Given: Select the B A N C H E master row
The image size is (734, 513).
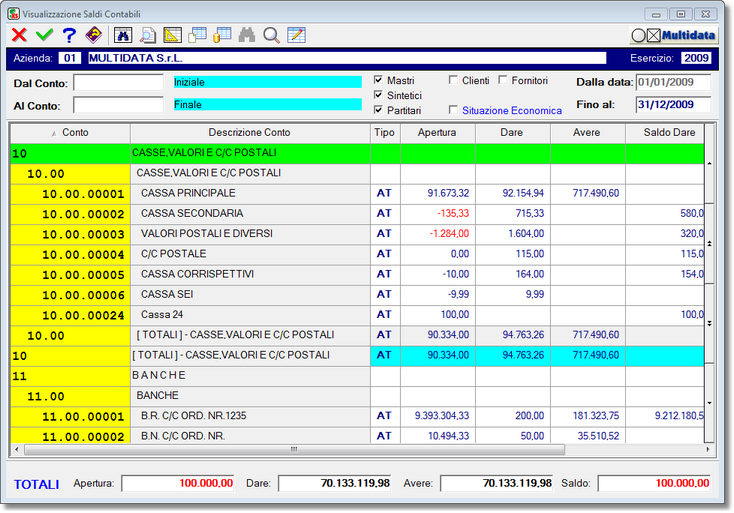Looking at the screenshot, I should (x=357, y=376).
